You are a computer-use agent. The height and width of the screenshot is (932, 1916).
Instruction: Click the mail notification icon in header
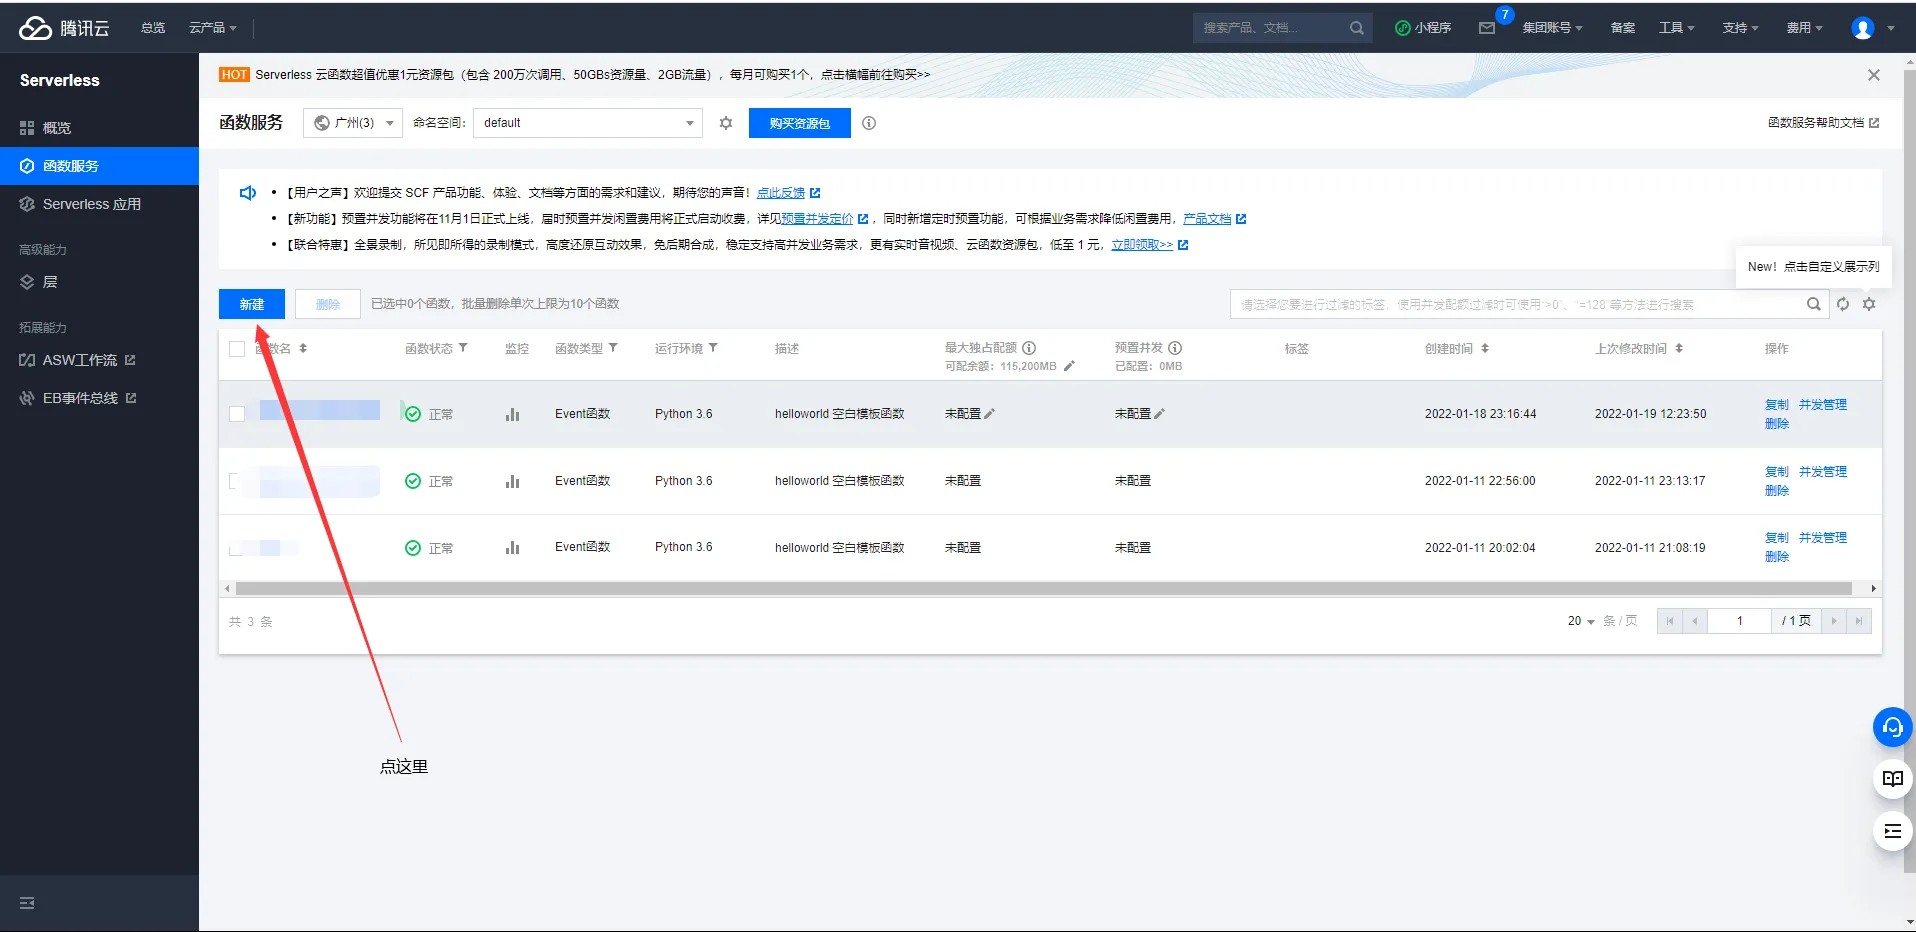[x=1487, y=28]
